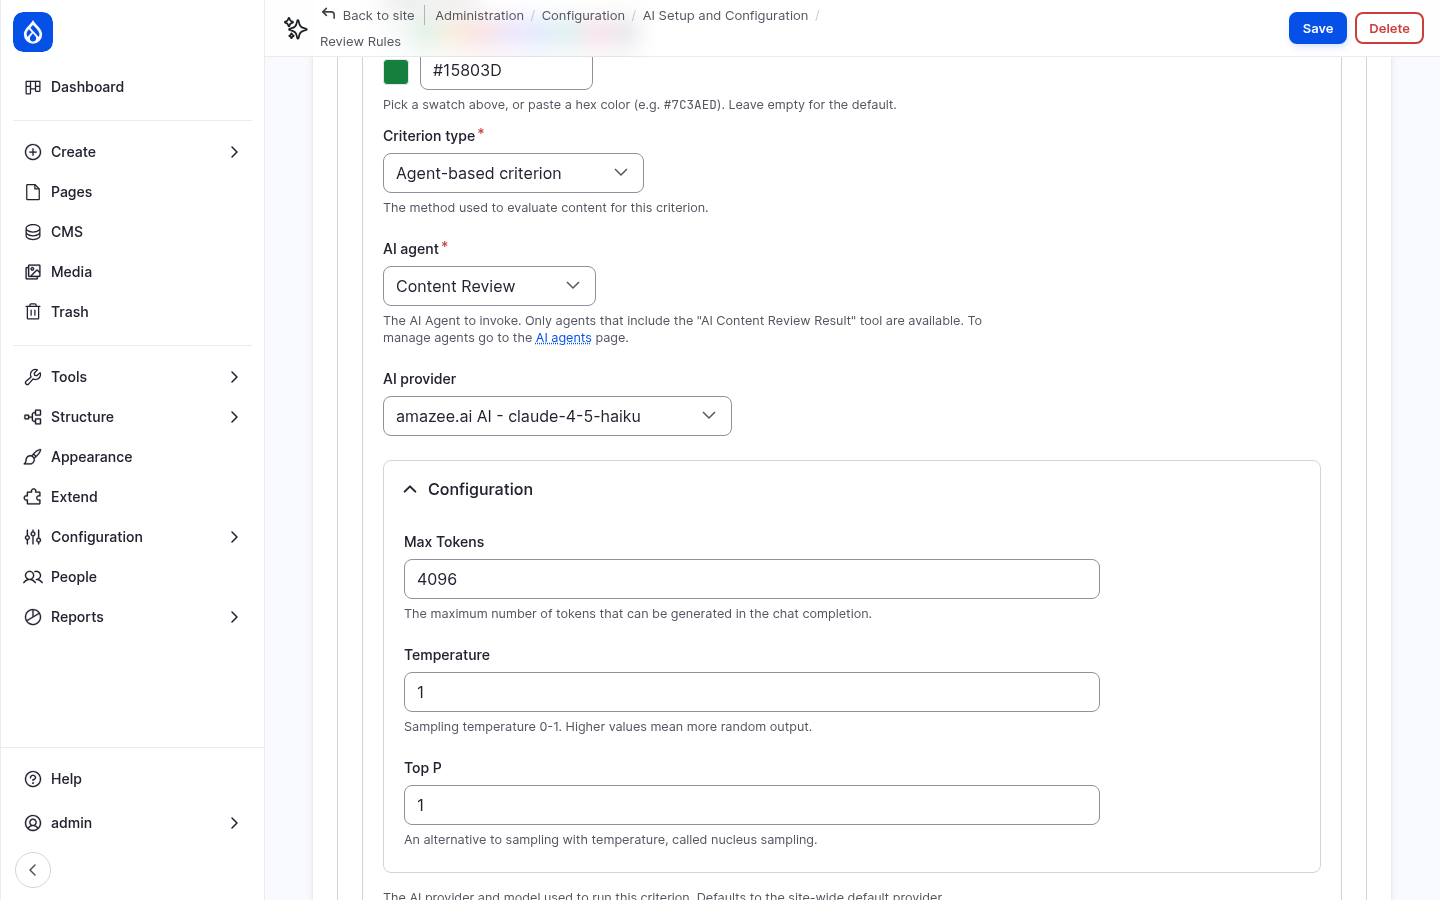The width and height of the screenshot is (1440, 900).
Task: Click the Max Tokens input field
Action: click(752, 579)
